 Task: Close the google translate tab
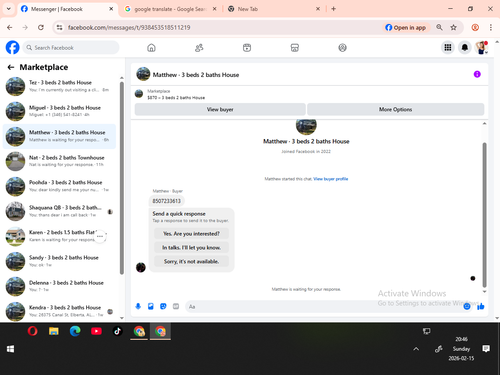[x=215, y=9]
